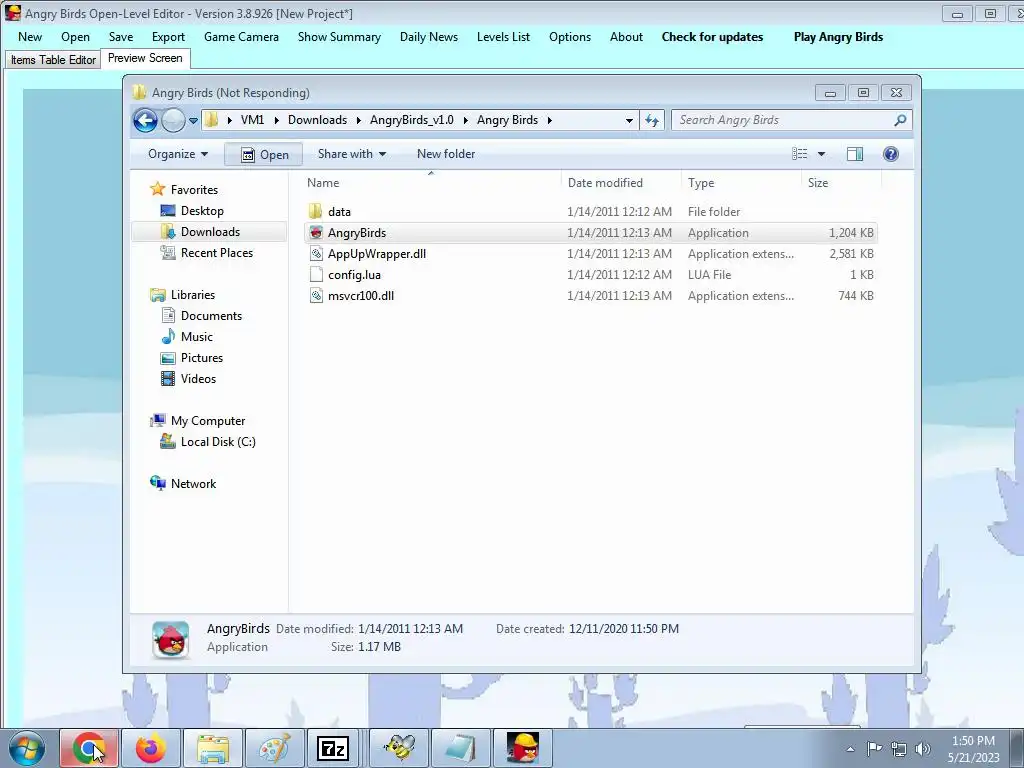
Task: Open Chrome from the taskbar
Action: 89,748
